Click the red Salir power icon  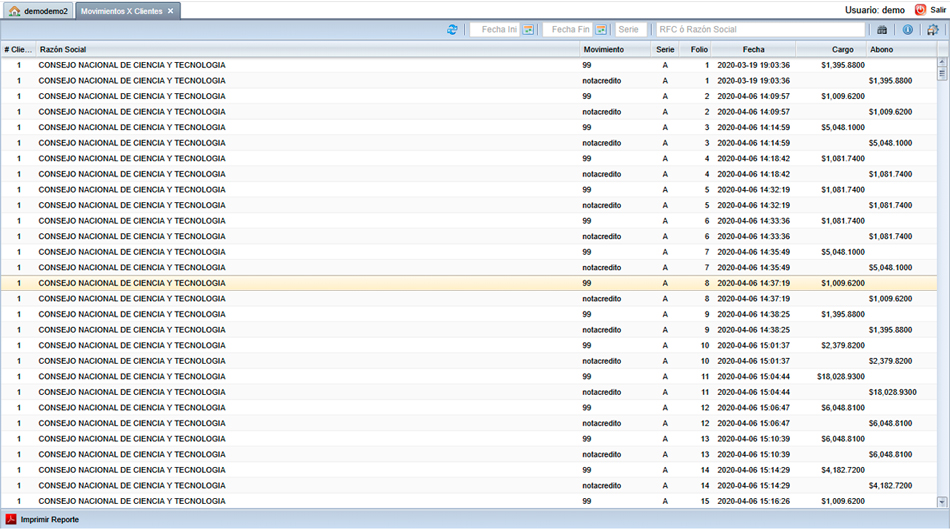pos(920,9)
